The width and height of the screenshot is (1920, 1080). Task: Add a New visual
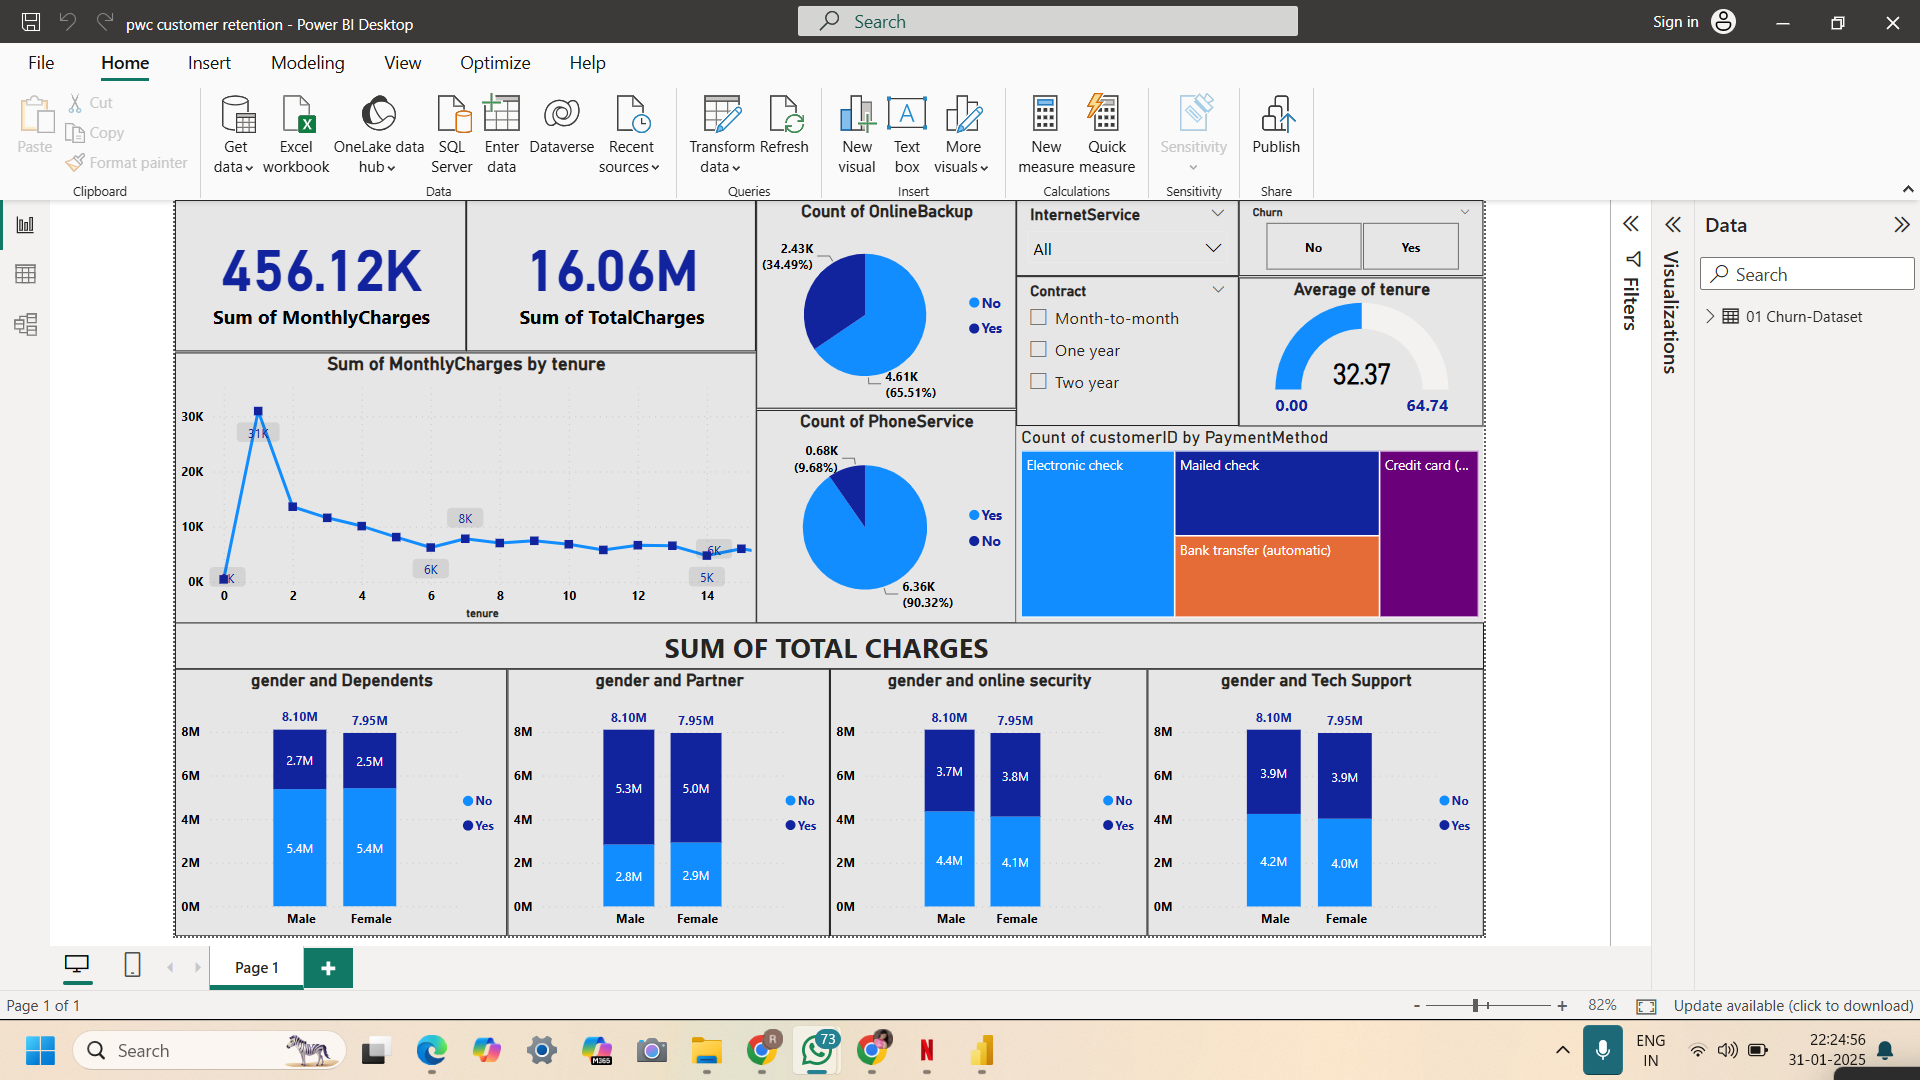tap(857, 135)
